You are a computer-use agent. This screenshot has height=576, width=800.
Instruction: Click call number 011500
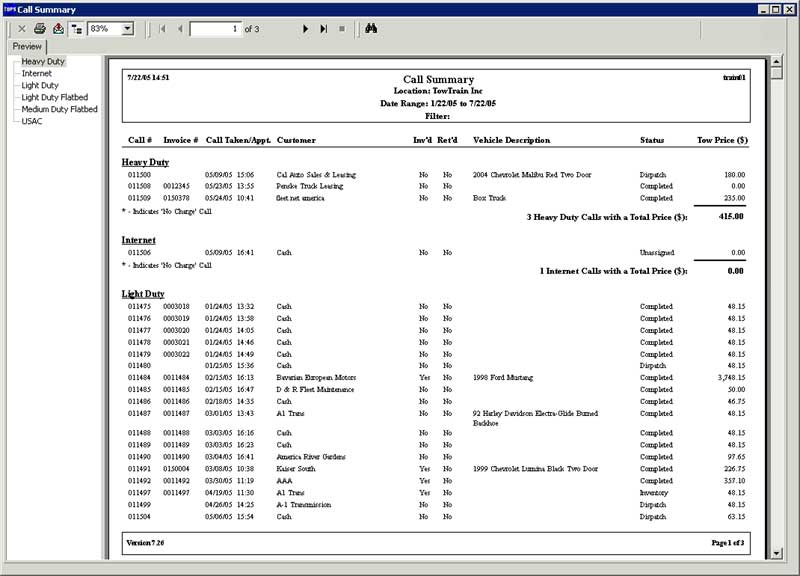tap(139, 175)
